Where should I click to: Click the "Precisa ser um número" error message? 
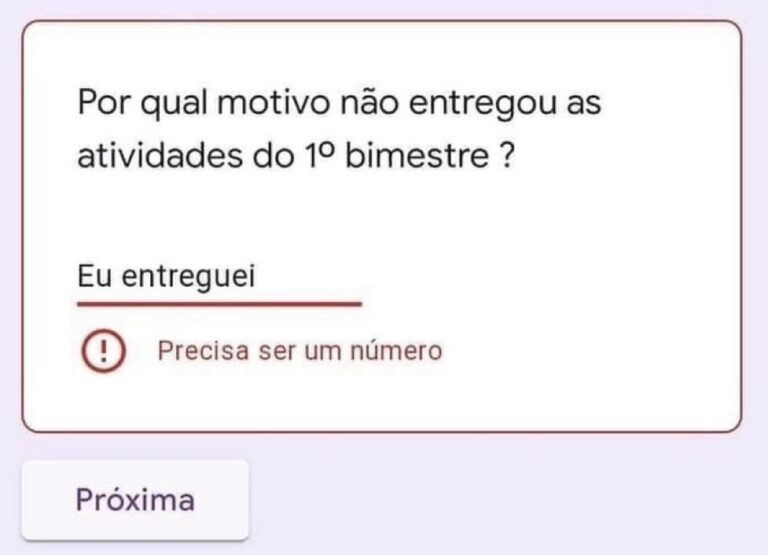pyautogui.click(x=299, y=351)
